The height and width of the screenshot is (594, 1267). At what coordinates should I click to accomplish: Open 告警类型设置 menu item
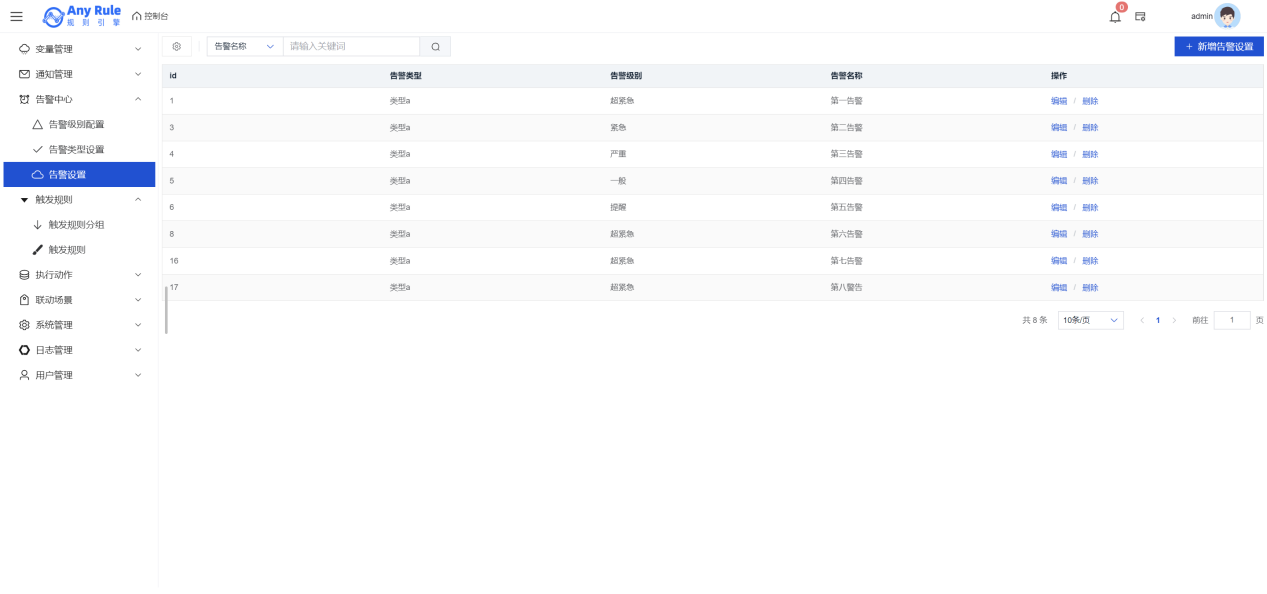pos(79,149)
